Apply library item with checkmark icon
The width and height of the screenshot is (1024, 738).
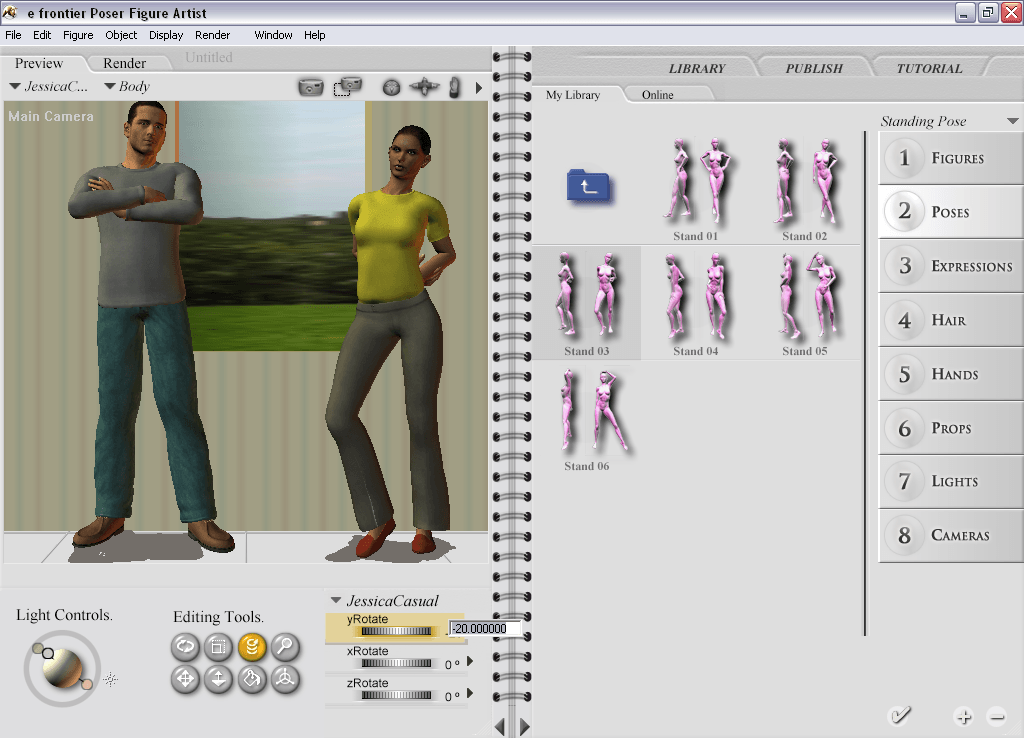point(900,715)
